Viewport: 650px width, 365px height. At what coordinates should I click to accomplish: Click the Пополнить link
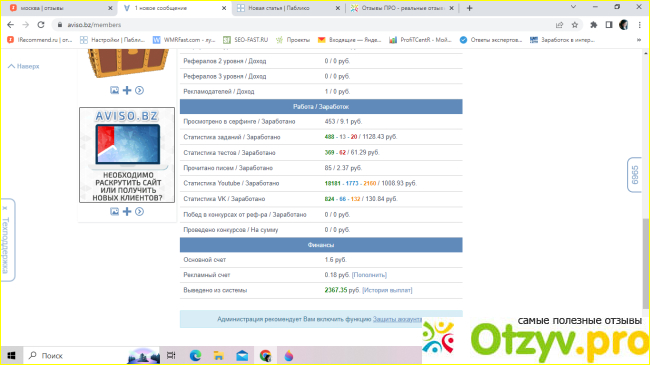[369, 275]
